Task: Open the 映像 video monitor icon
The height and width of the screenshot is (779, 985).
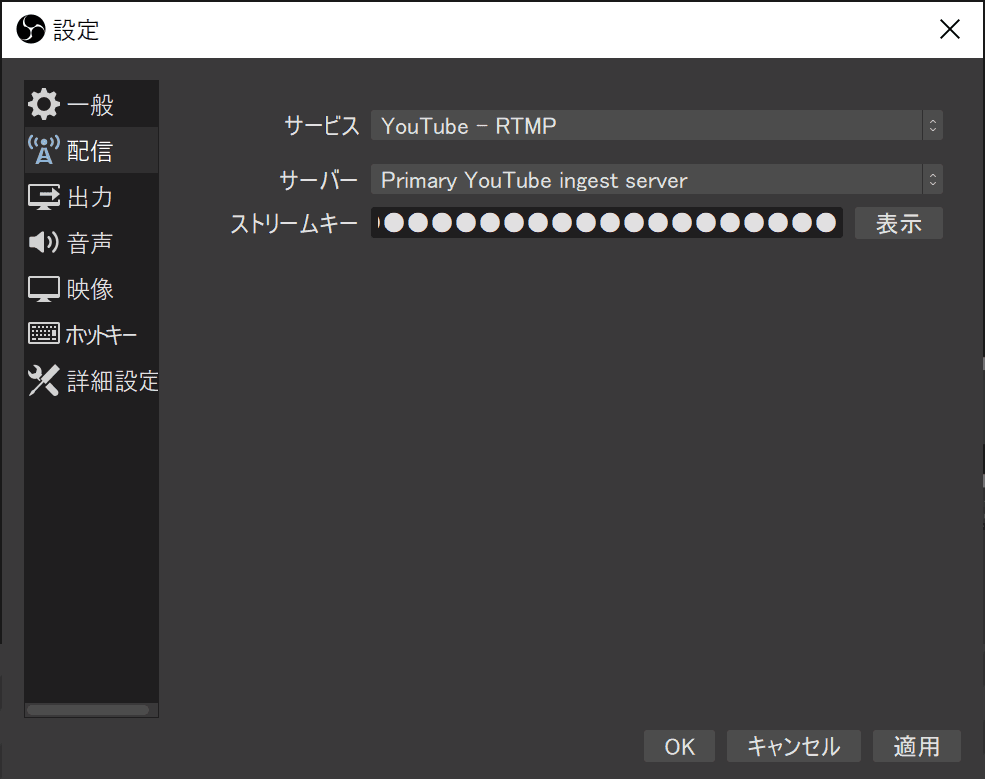Action: coord(43,289)
